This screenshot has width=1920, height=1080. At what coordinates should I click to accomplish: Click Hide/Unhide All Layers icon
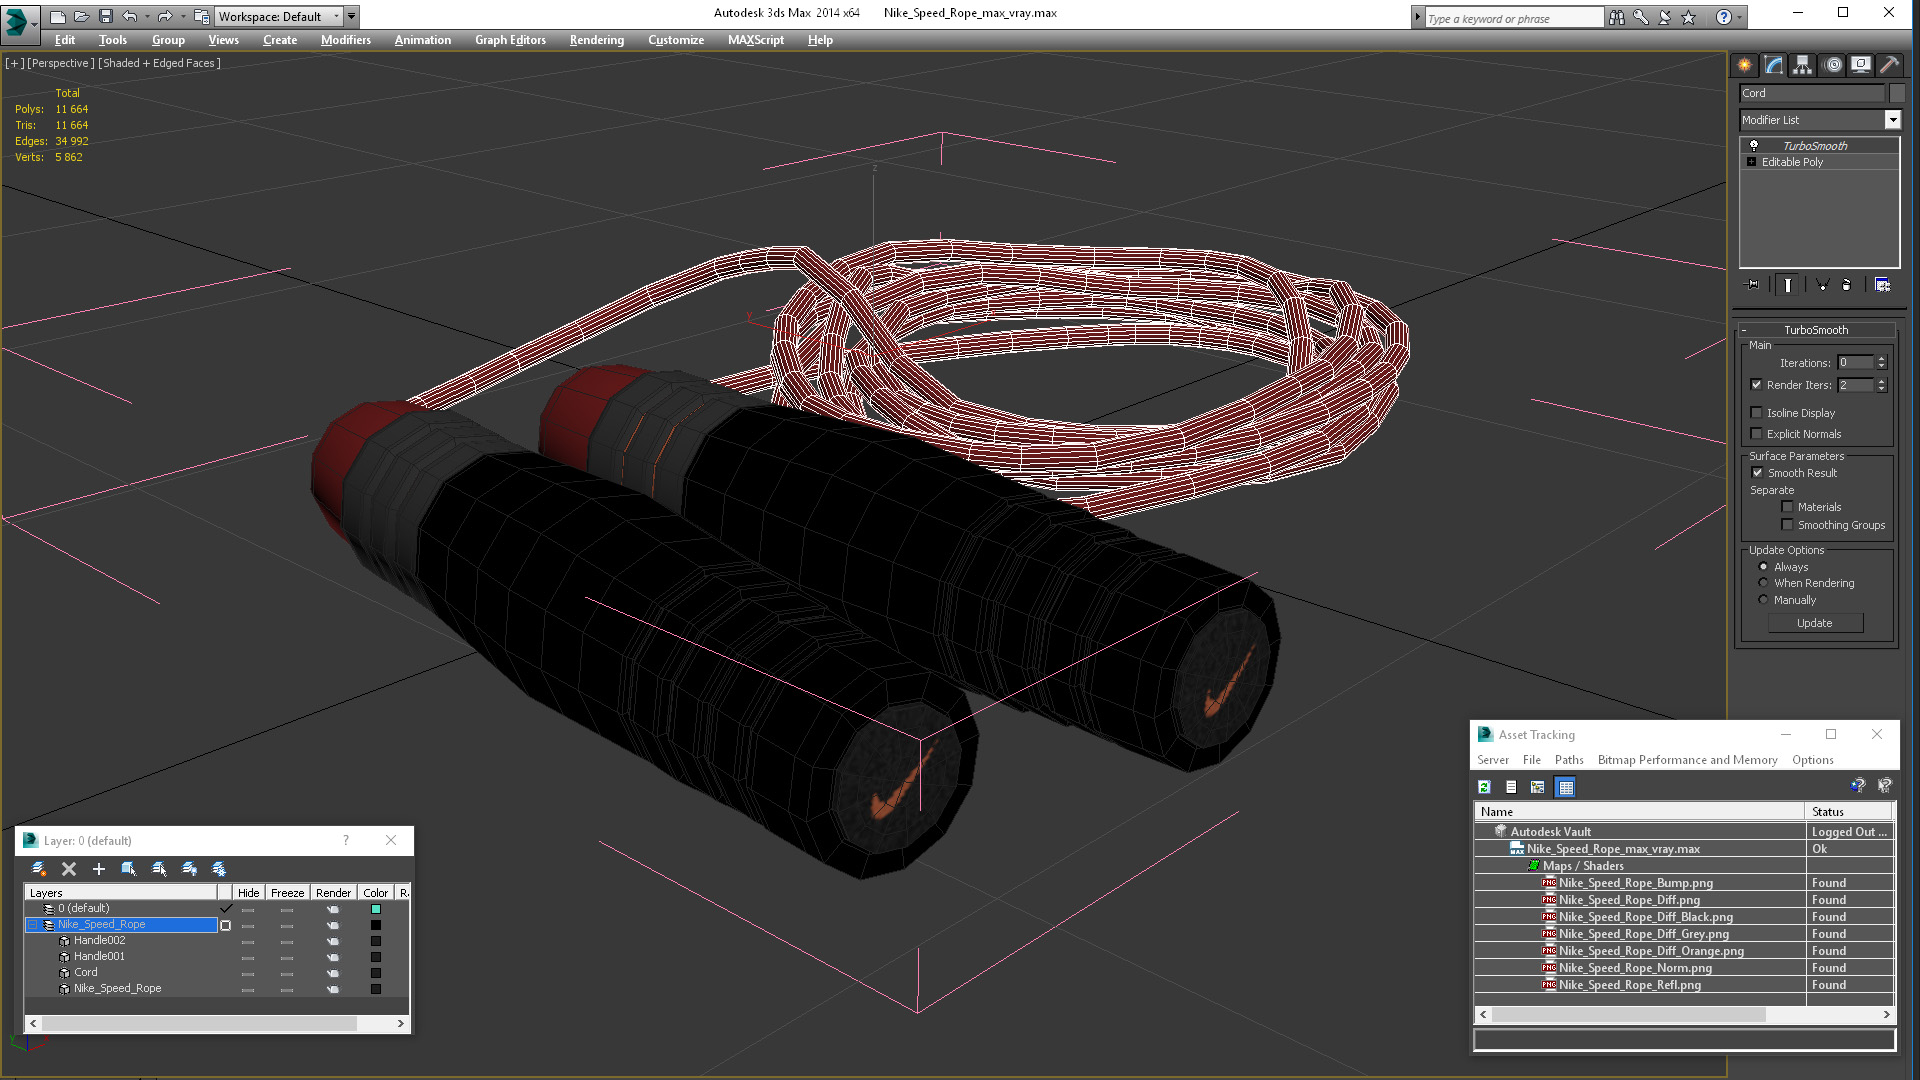point(189,869)
